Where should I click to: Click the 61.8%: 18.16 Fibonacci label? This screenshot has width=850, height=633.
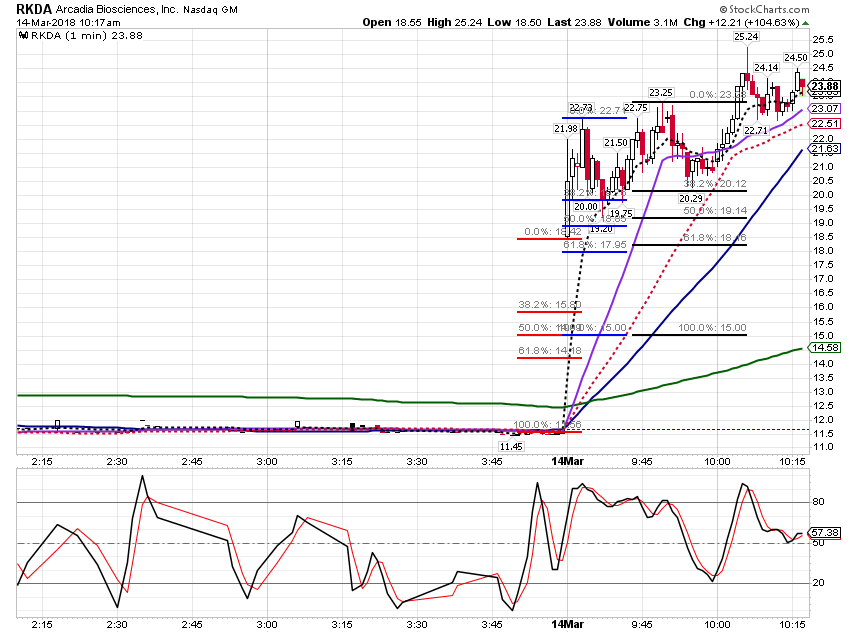tap(714, 237)
